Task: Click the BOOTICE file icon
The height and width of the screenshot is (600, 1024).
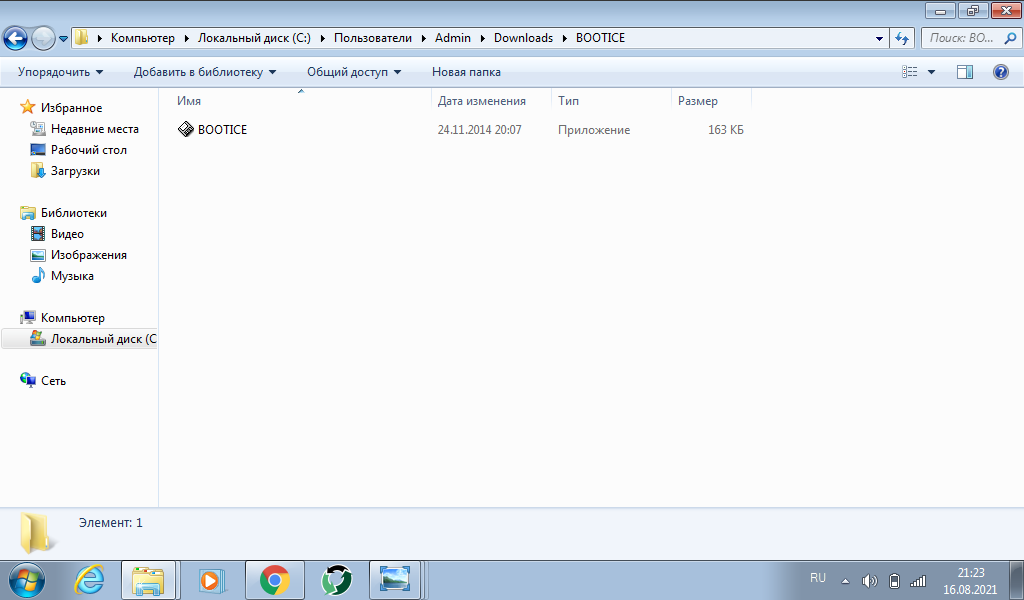Action: click(x=186, y=129)
